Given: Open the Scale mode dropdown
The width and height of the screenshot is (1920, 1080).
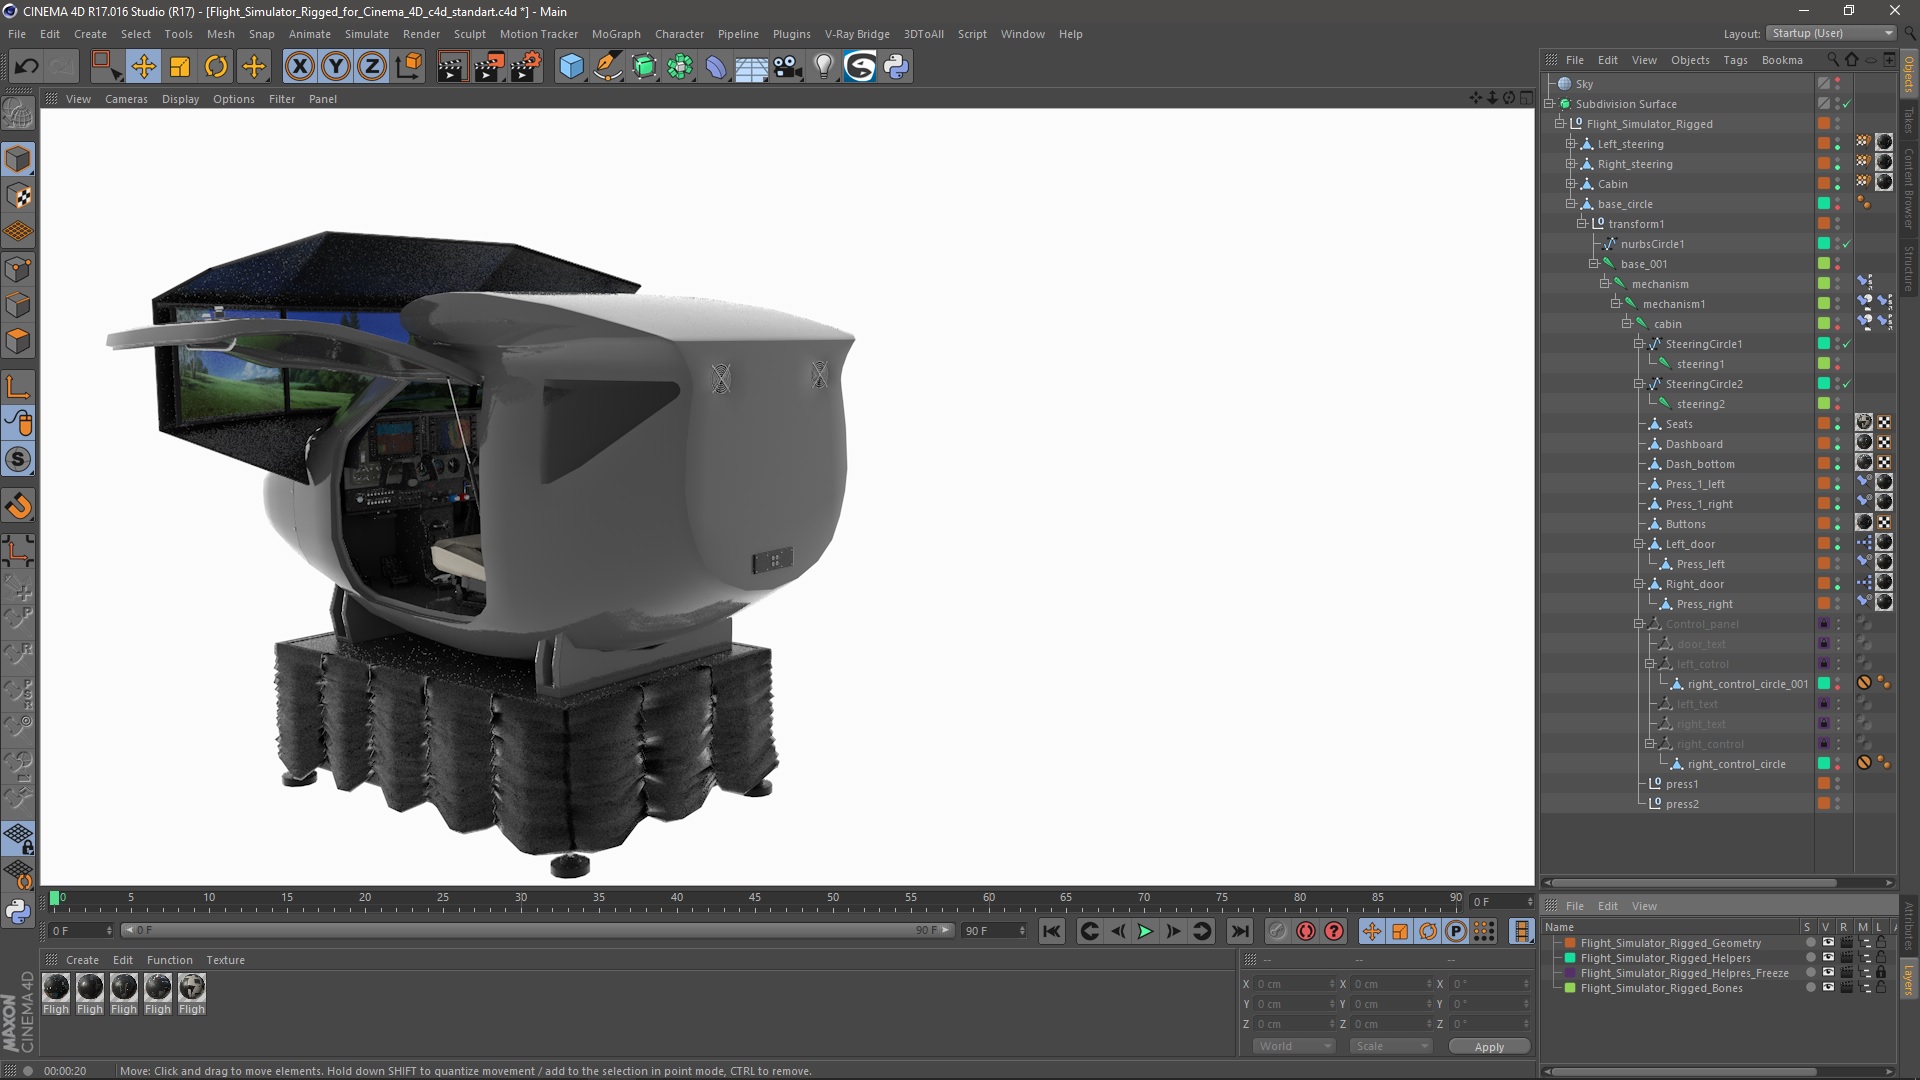Looking at the screenshot, I should (1391, 1046).
